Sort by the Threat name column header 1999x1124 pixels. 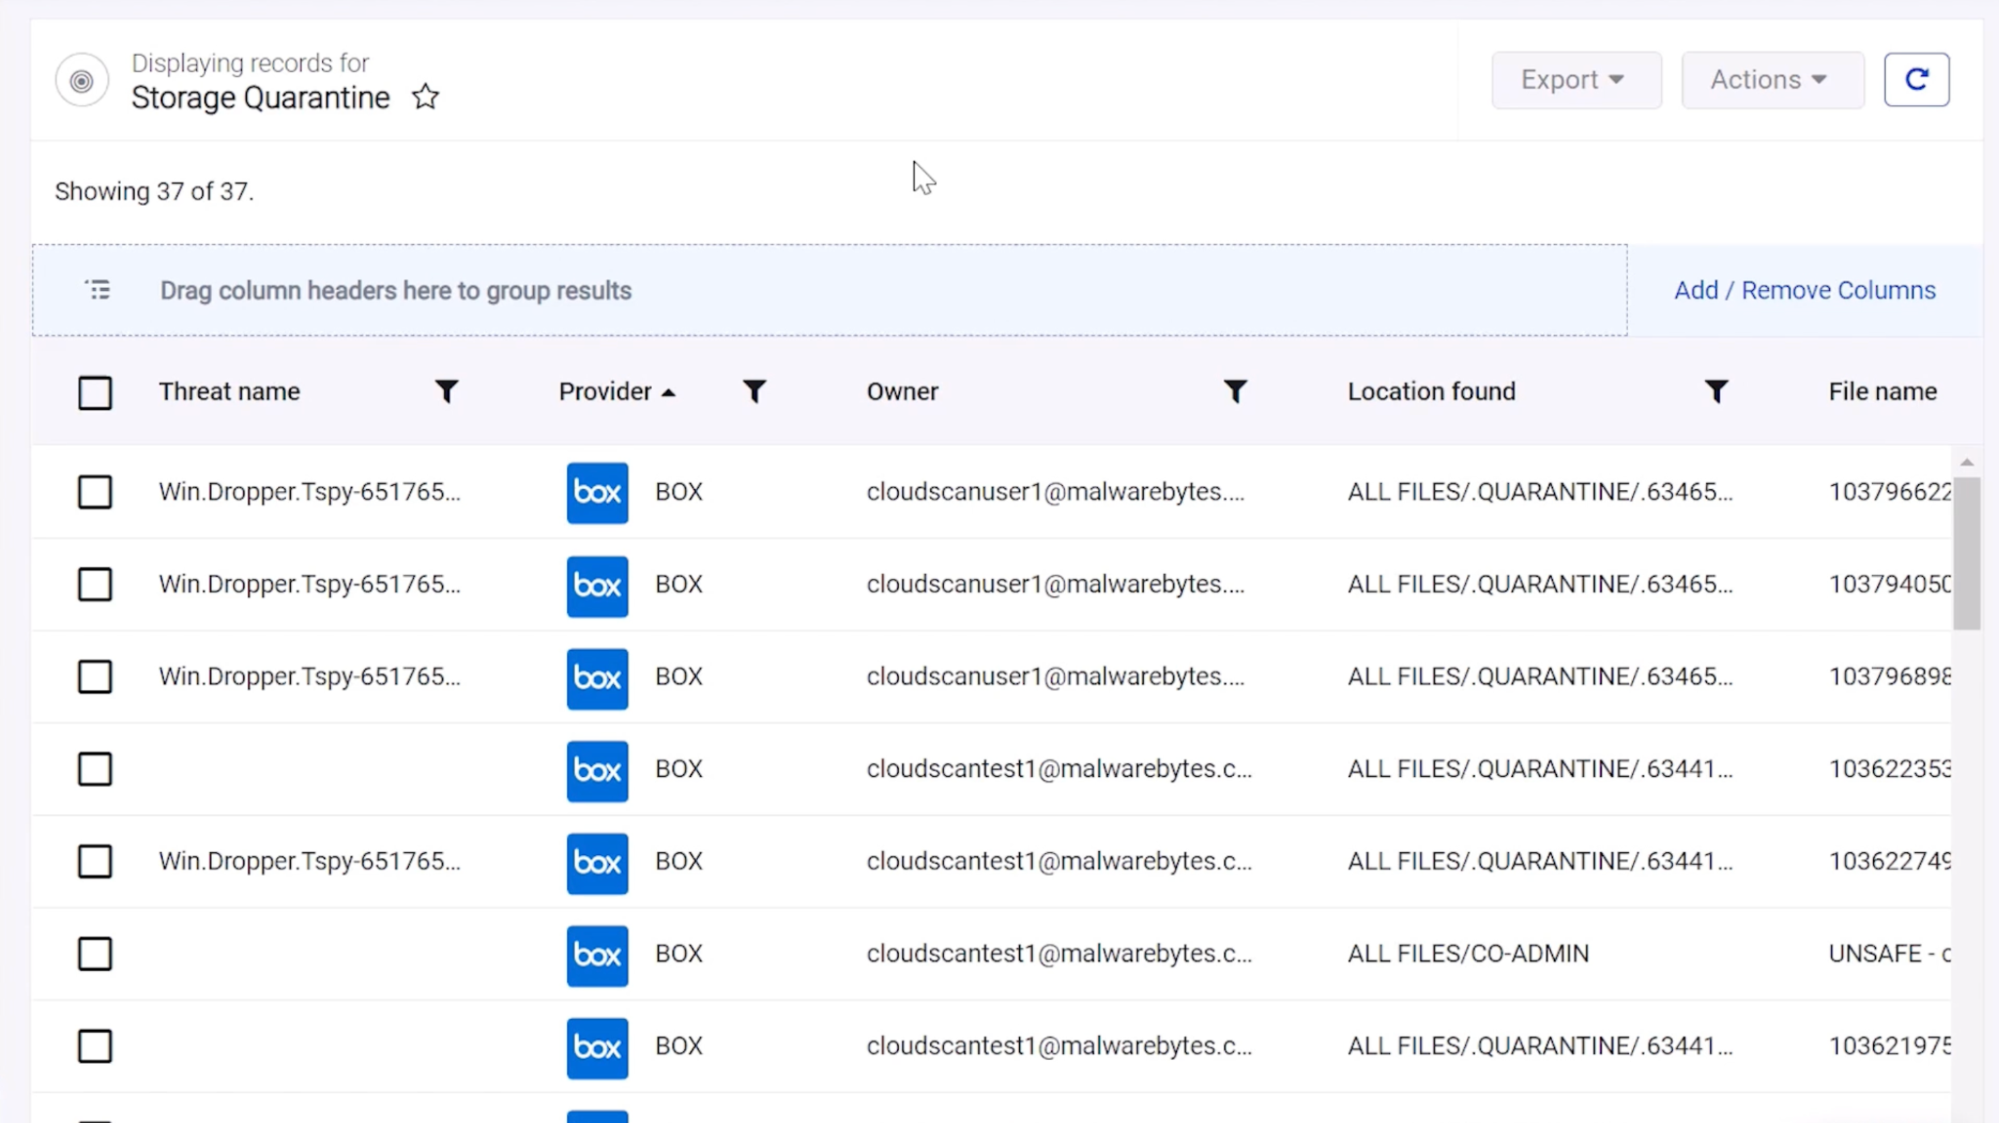[x=229, y=392]
